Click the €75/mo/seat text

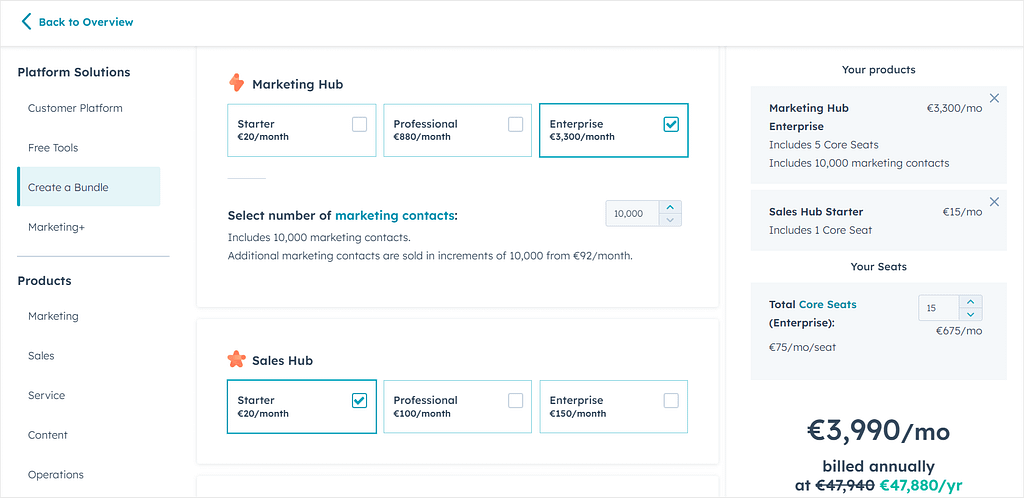[x=802, y=347]
